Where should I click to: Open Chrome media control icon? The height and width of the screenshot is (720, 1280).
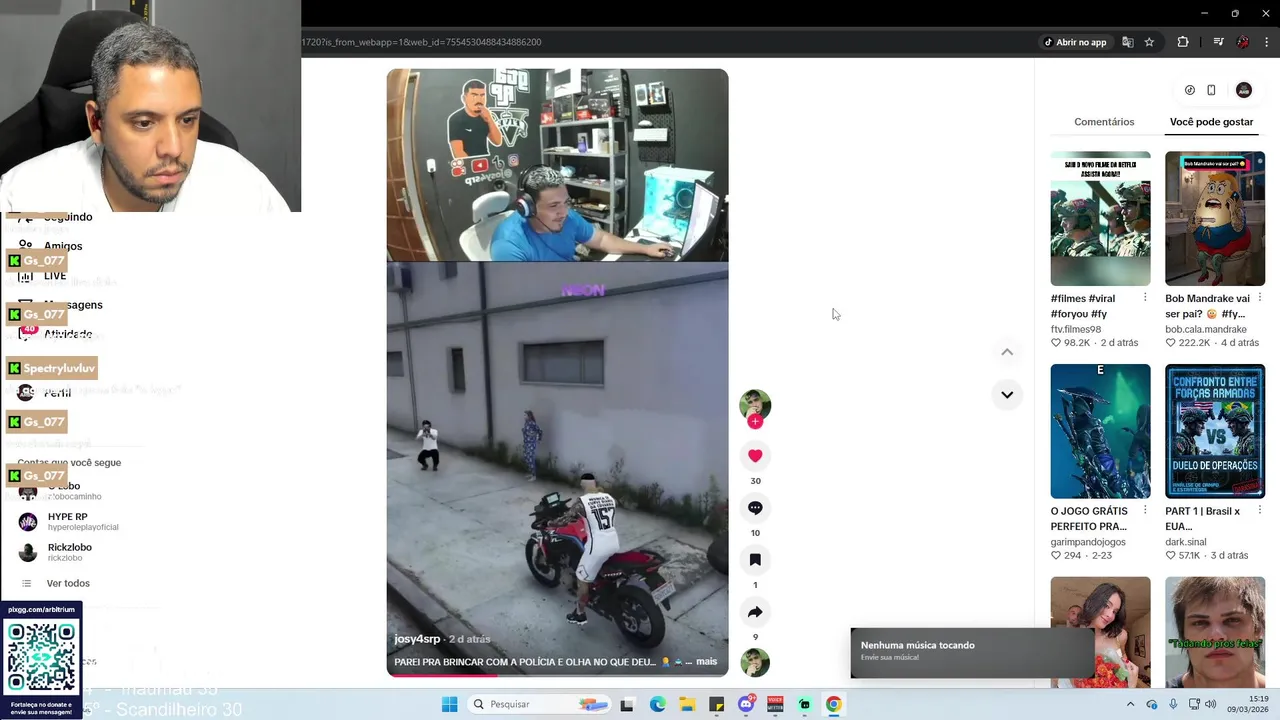(x=1218, y=42)
